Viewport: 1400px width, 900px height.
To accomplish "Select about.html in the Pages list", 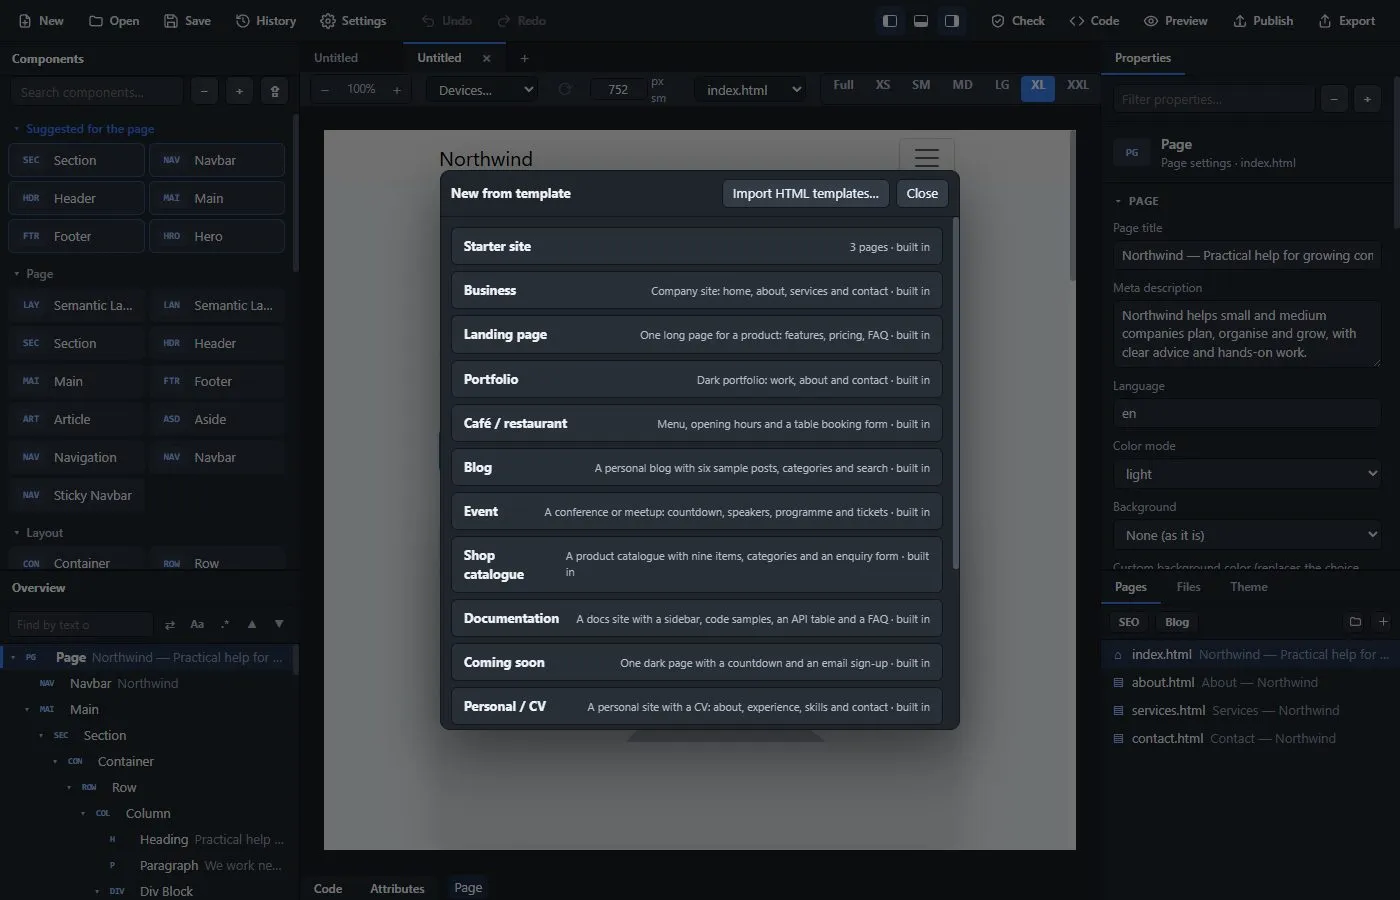I will pos(1250,682).
